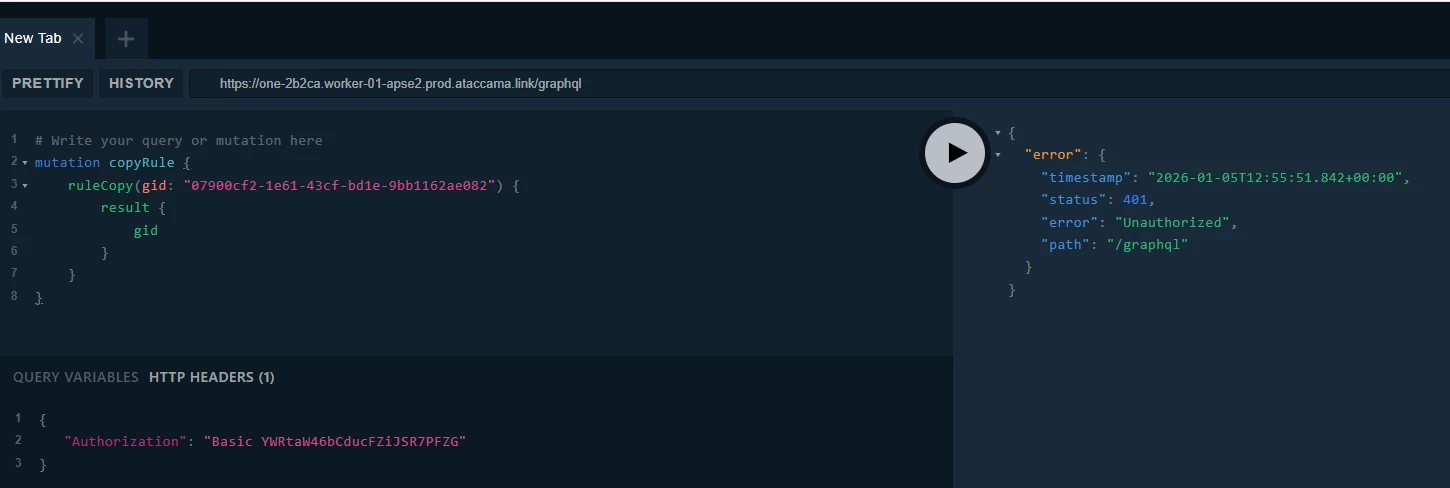This screenshot has width=1450, height=488.
Task: Click the "copyRule" mutation name
Action: [x=142, y=163]
